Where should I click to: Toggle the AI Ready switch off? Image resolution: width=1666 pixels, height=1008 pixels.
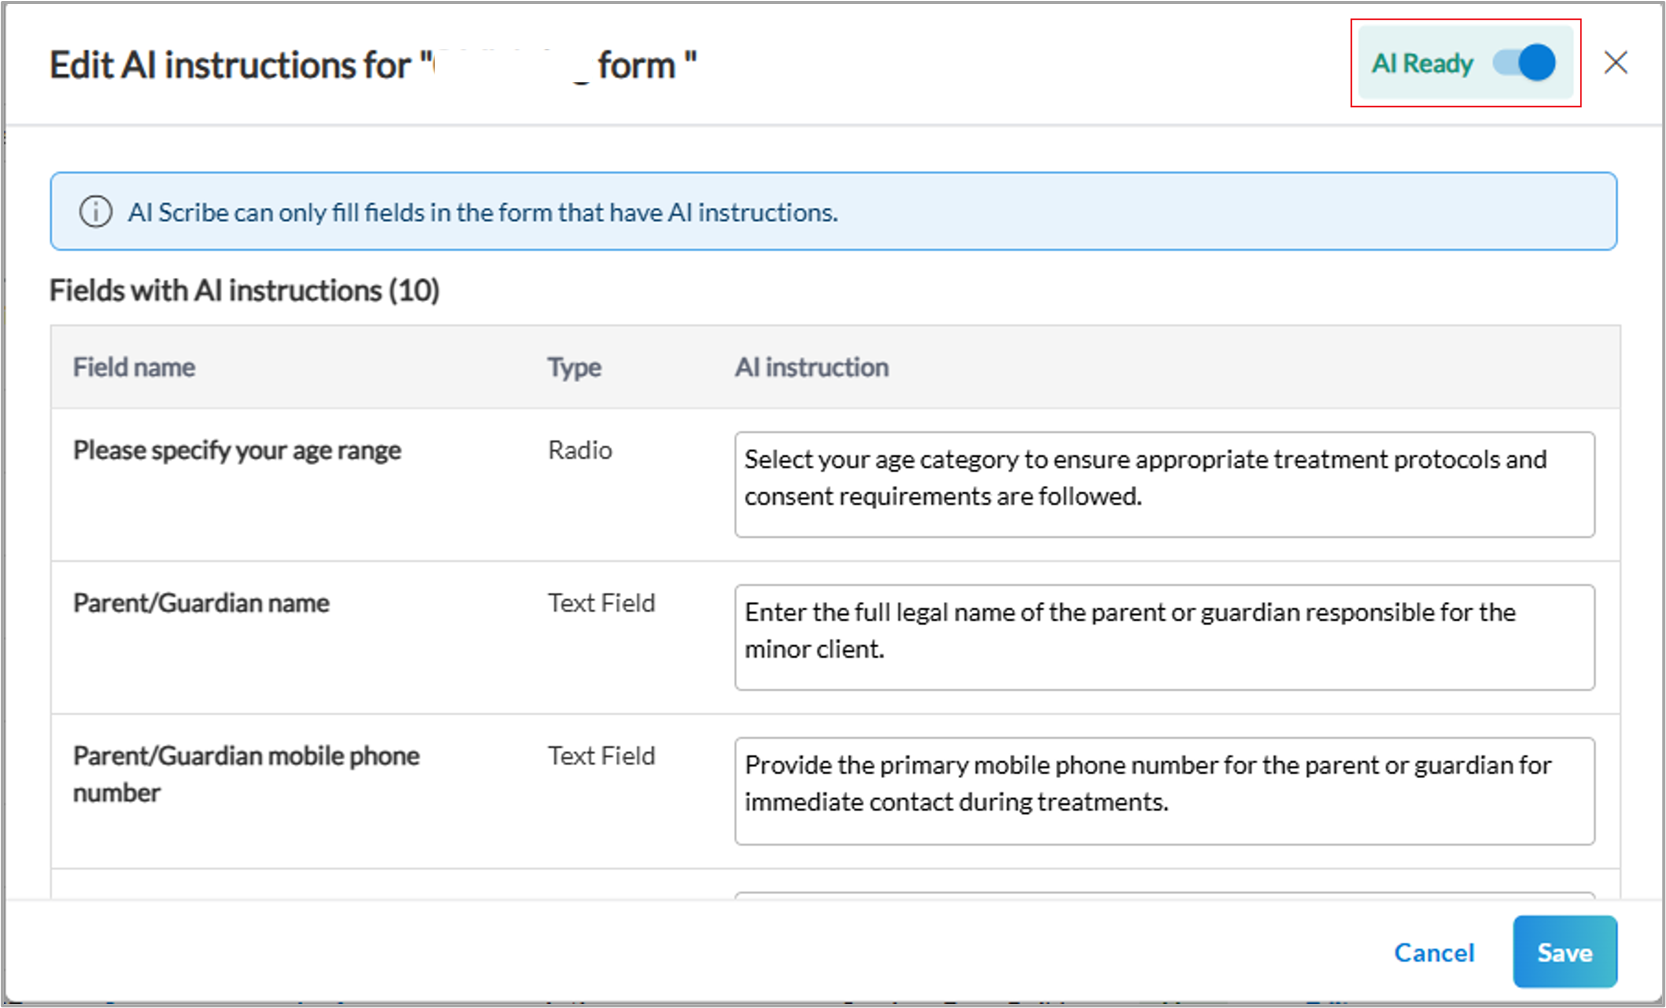(1525, 63)
